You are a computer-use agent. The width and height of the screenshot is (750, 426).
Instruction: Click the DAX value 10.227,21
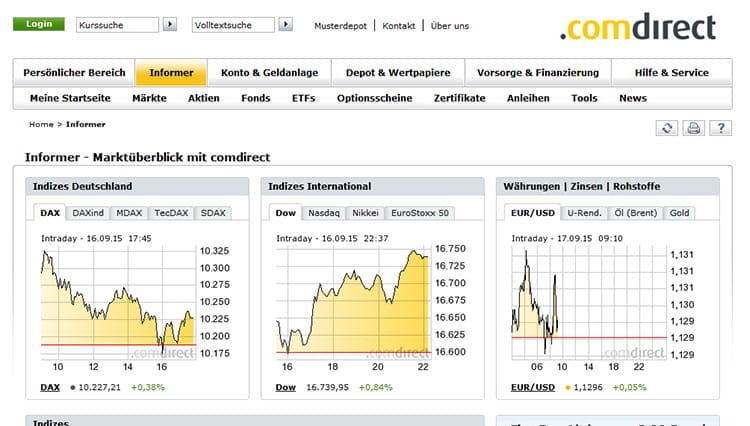pos(99,387)
